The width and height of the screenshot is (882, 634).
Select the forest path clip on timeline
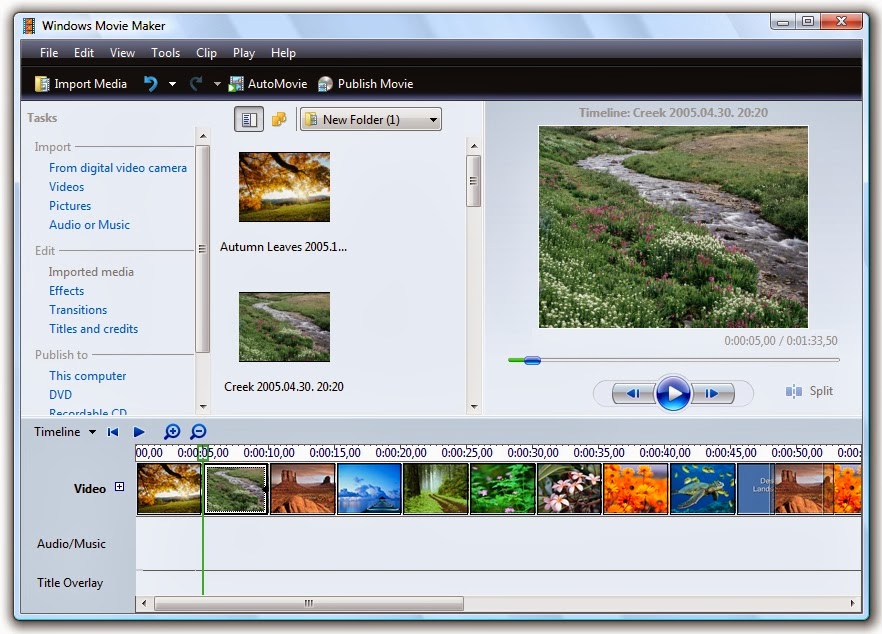pos(436,489)
